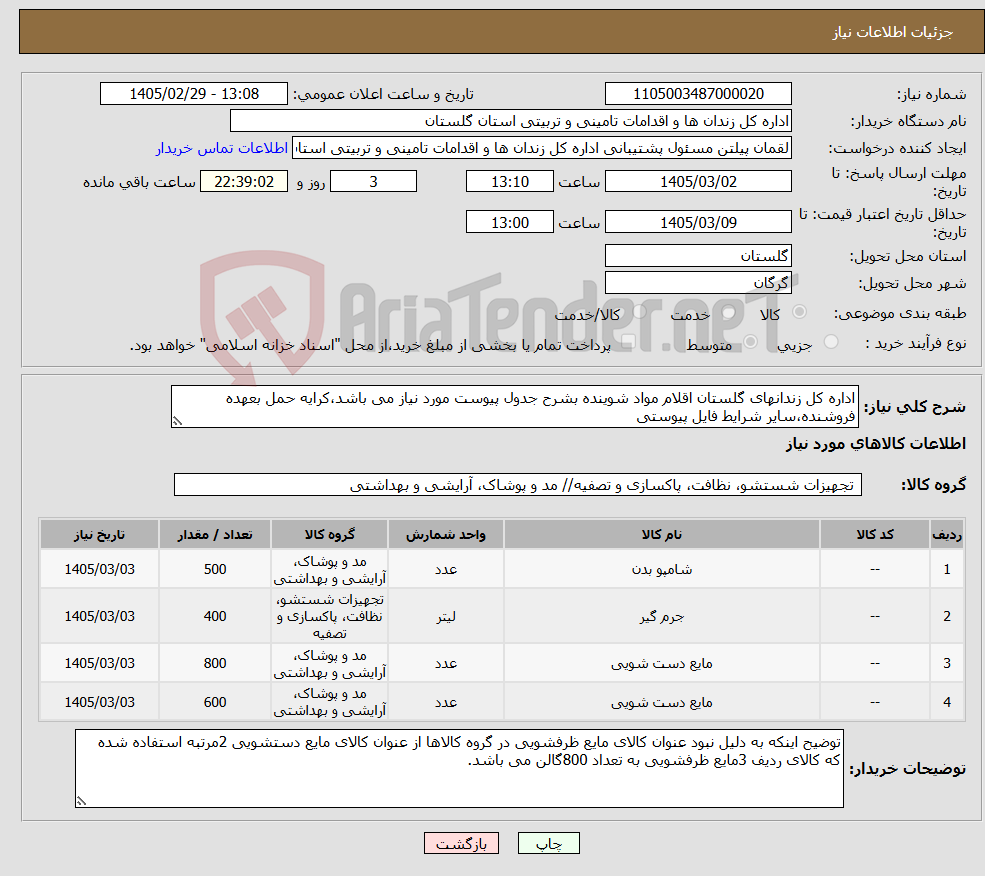Select the متوسط purchase type radio
The width and height of the screenshot is (985, 876).
click(750, 342)
